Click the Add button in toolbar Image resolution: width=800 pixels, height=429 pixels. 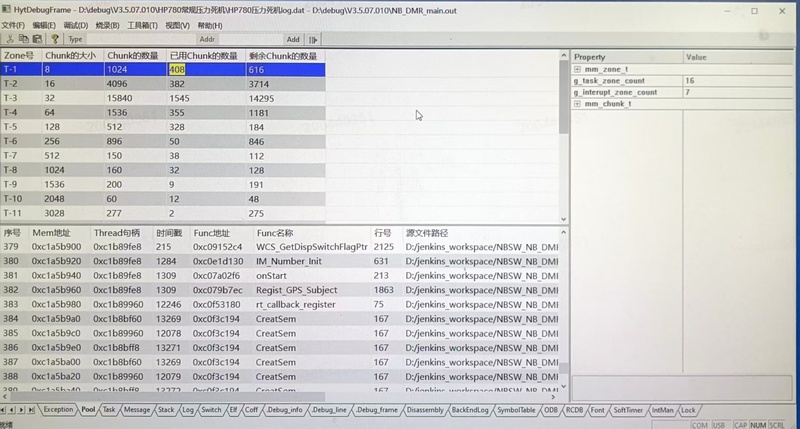click(293, 39)
